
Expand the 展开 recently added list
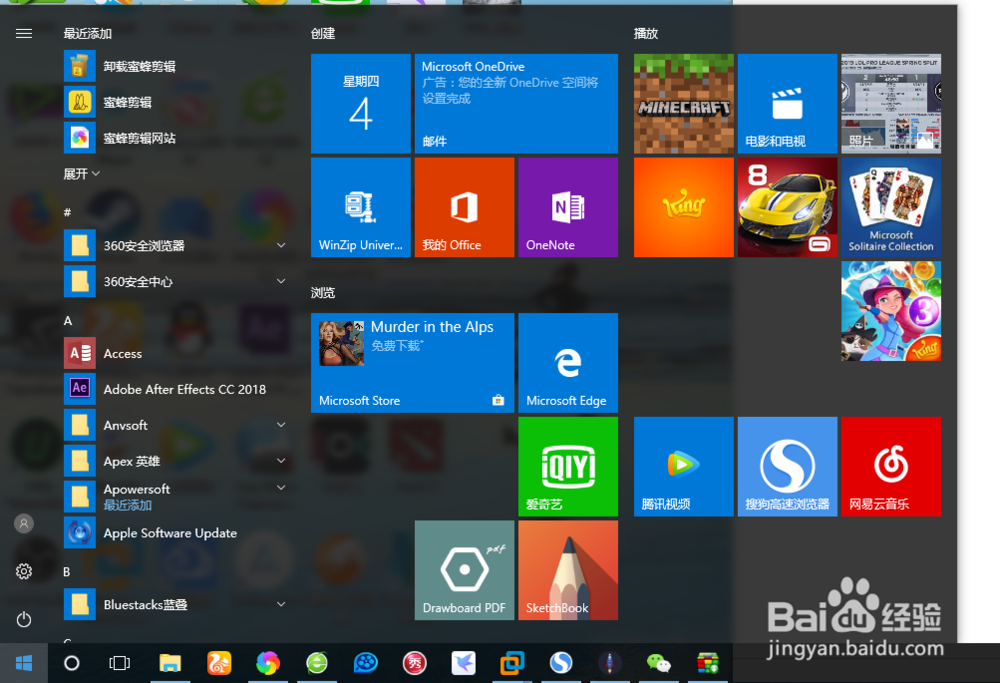point(82,173)
